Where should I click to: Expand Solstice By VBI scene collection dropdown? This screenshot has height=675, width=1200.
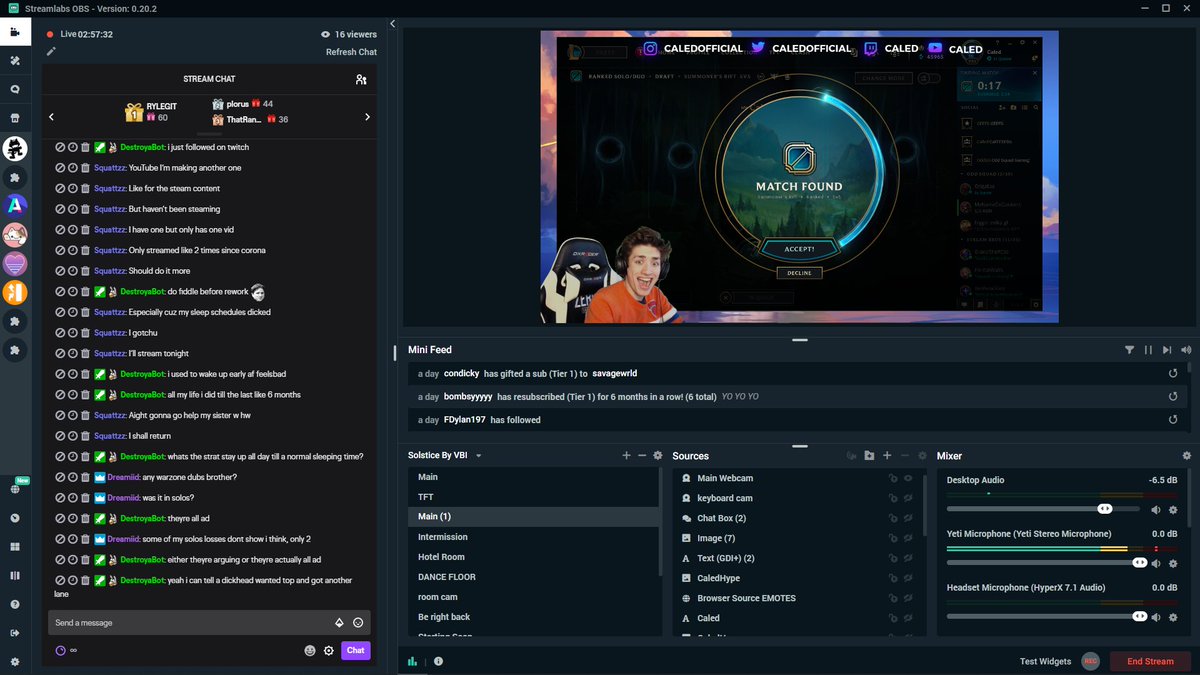pos(479,456)
